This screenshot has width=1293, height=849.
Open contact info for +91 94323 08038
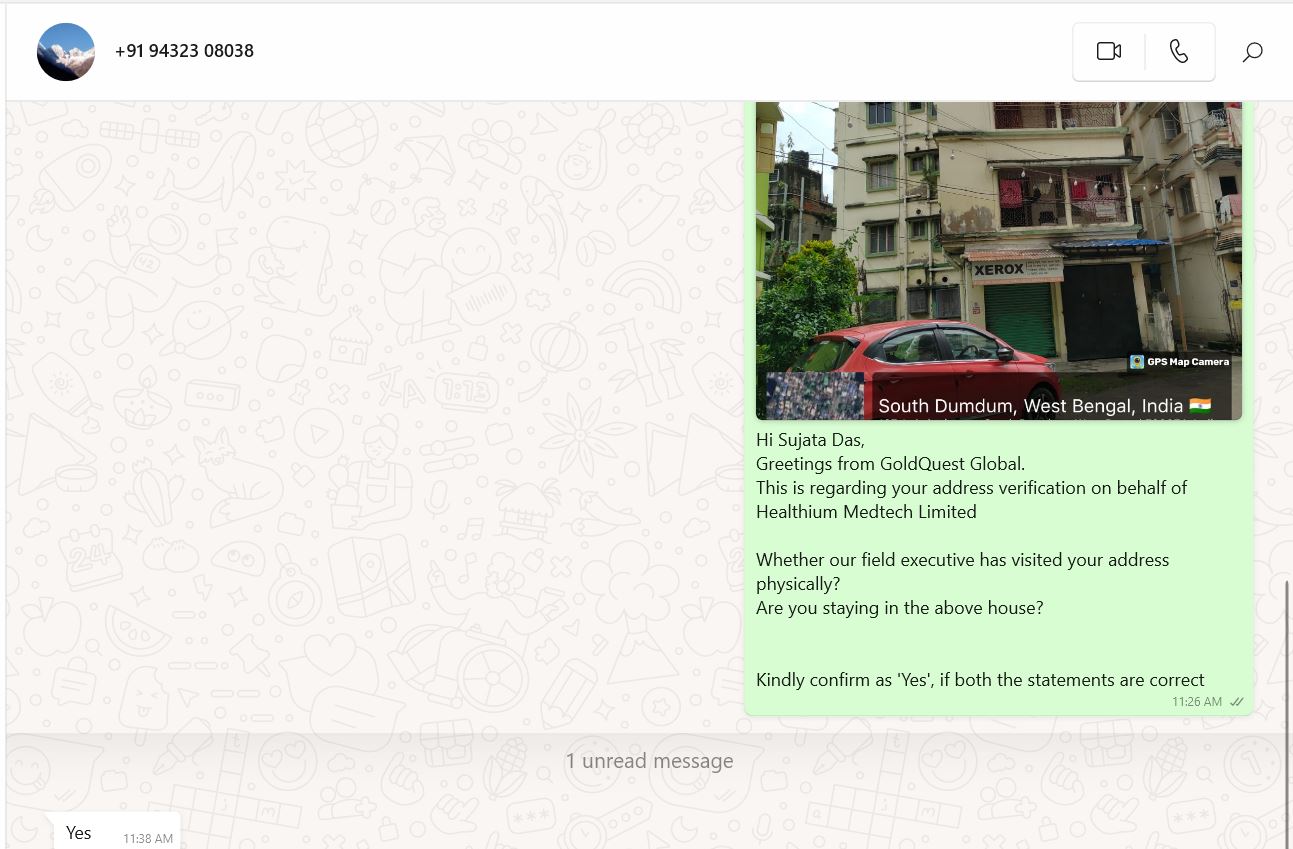pyautogui.click(x=184, y=51)
